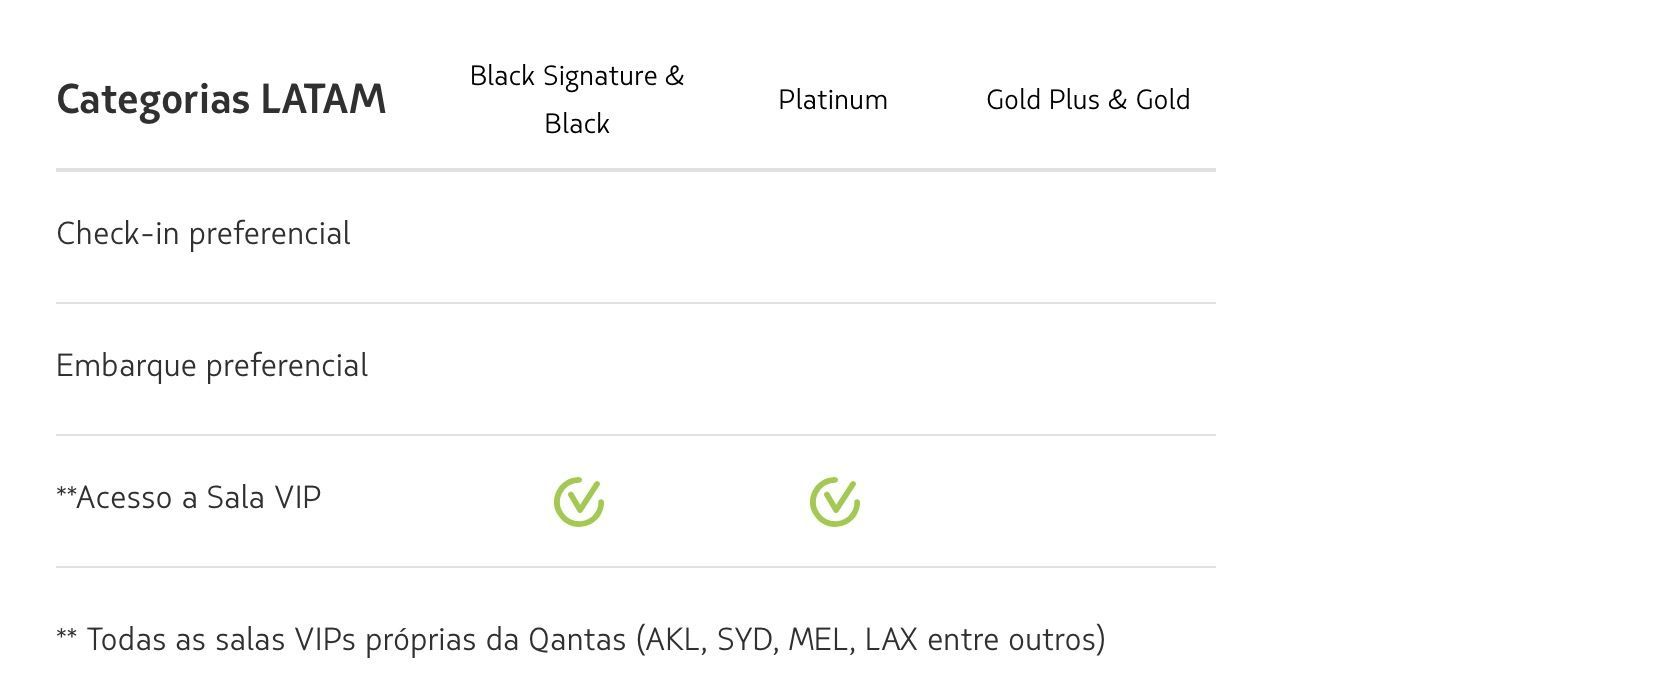Click empty Embarque preferencial cell under Gold Plus & Gold

point(1088,369)
